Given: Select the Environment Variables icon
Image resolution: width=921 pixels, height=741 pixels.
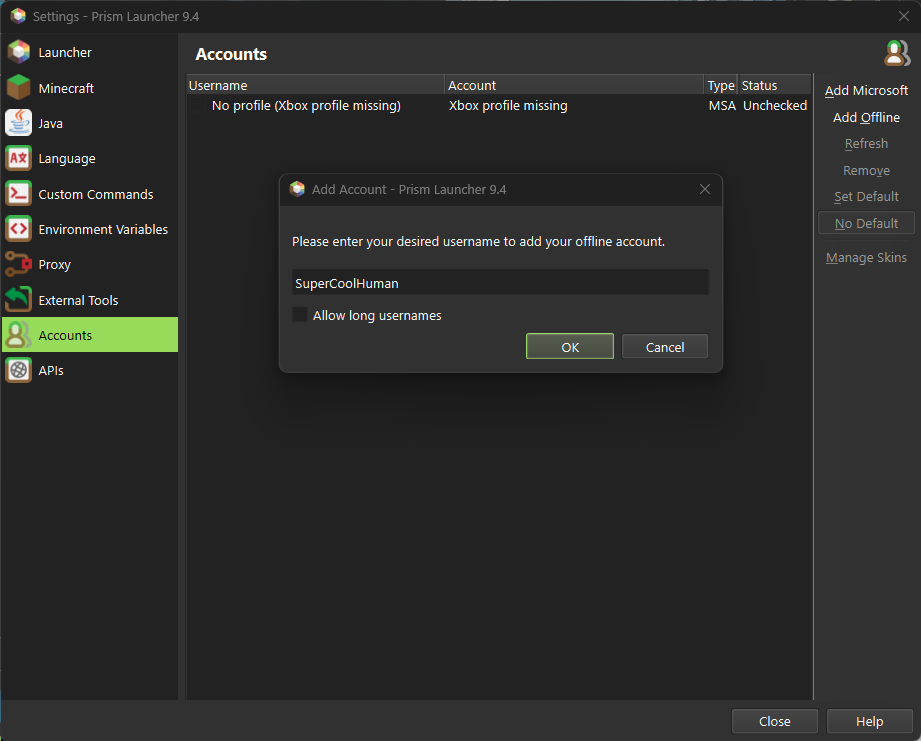Looking at the screenshot, I should point(19,229).
